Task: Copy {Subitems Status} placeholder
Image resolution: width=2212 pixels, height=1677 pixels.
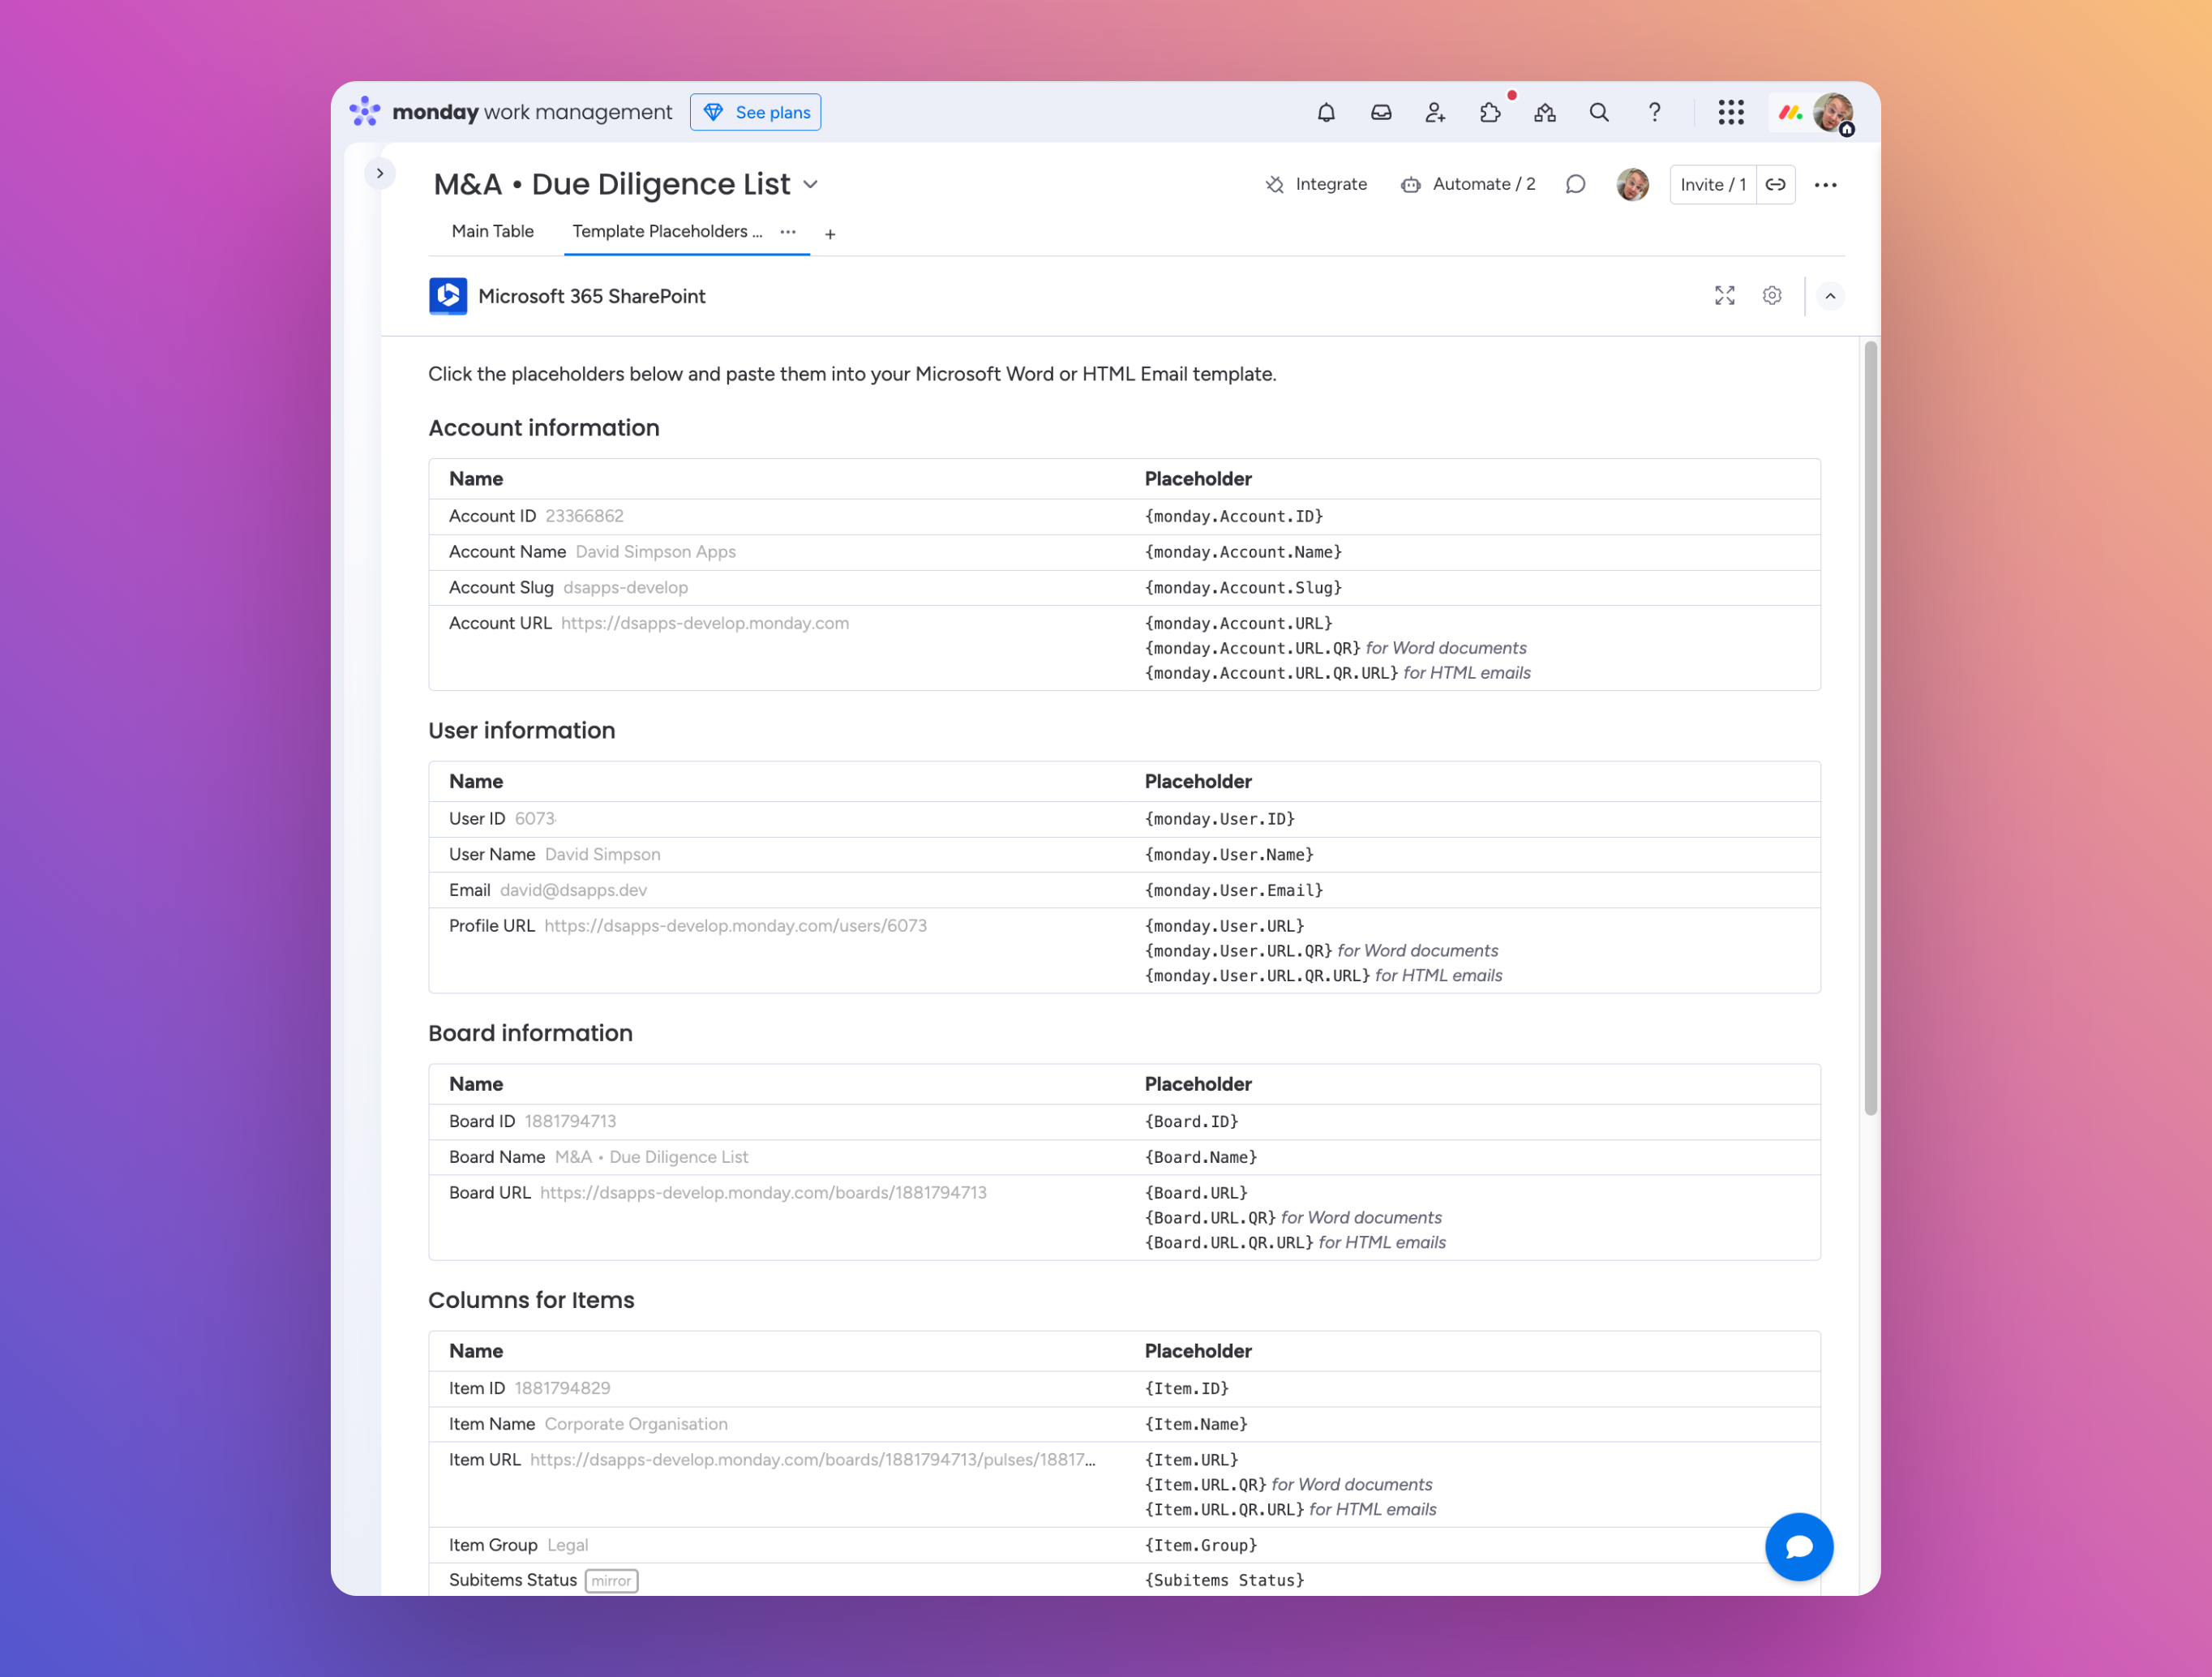Action: coord(1224,1581)
